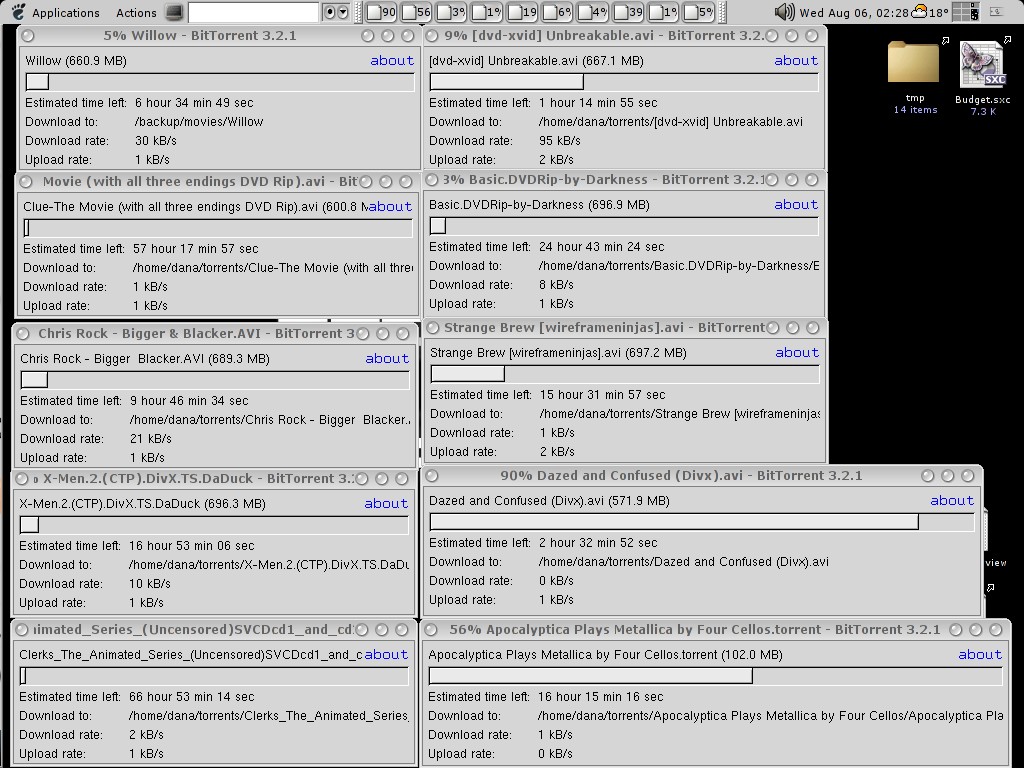Click the "21 kB/s" download rate in Chris Rock window
Image resolution: width=1024 pixels, height=768 pixels.
point(151,439)
